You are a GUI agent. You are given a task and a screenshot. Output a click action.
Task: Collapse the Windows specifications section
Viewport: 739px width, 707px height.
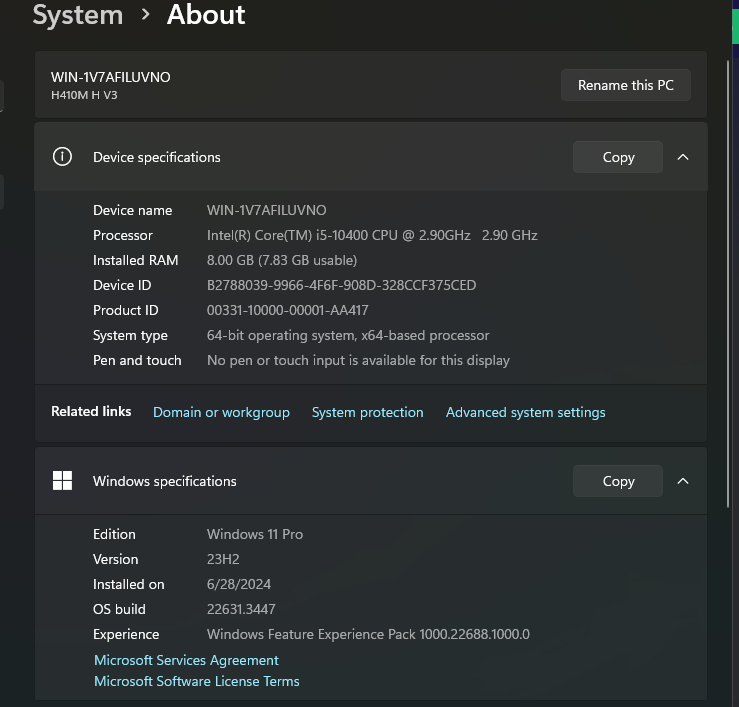(683, 481)
